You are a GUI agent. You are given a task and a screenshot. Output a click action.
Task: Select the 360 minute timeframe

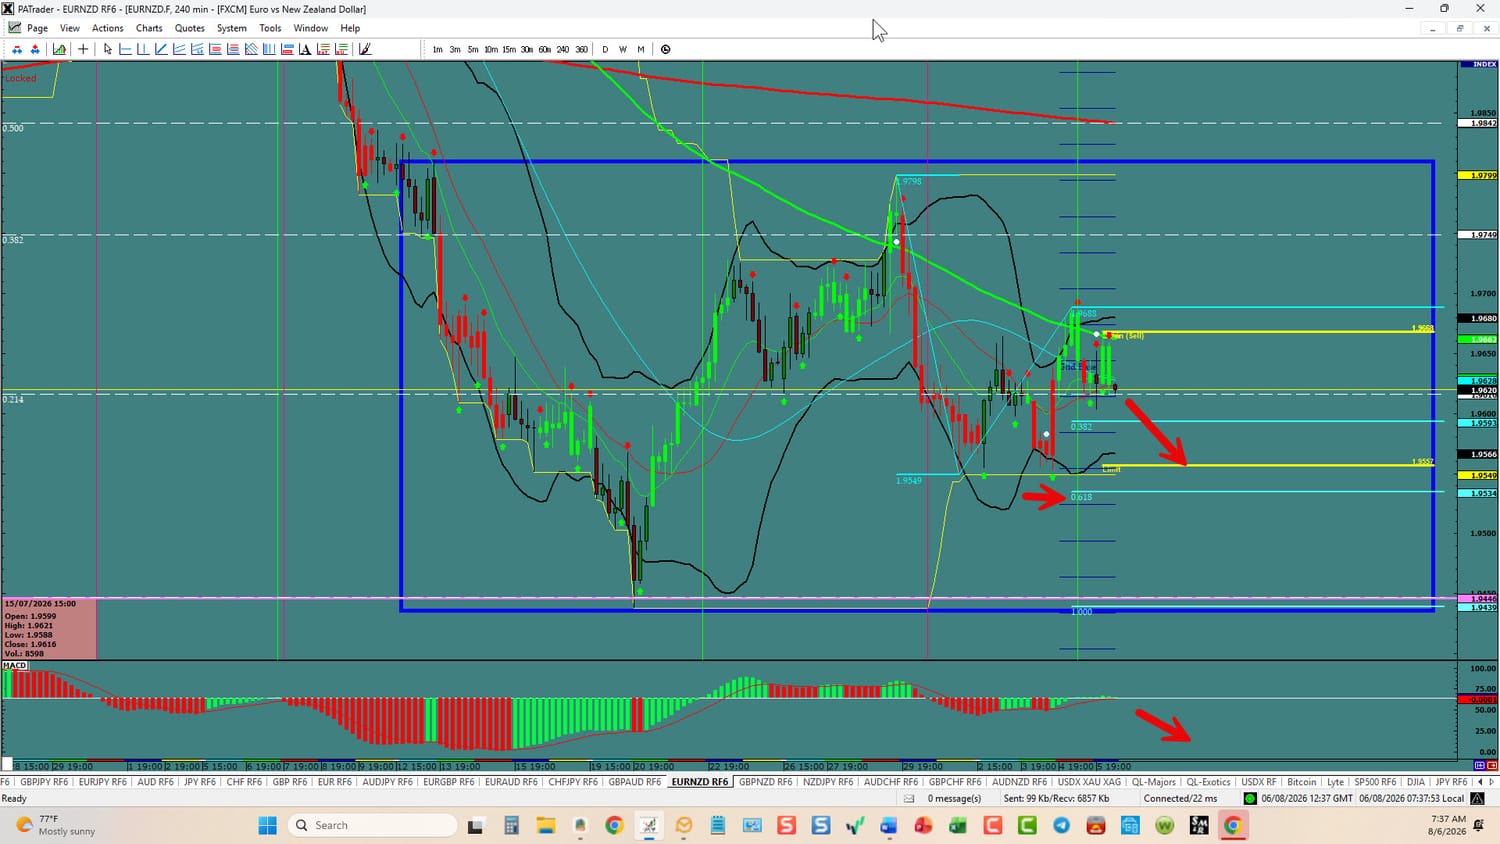click(x=581, y=49)
